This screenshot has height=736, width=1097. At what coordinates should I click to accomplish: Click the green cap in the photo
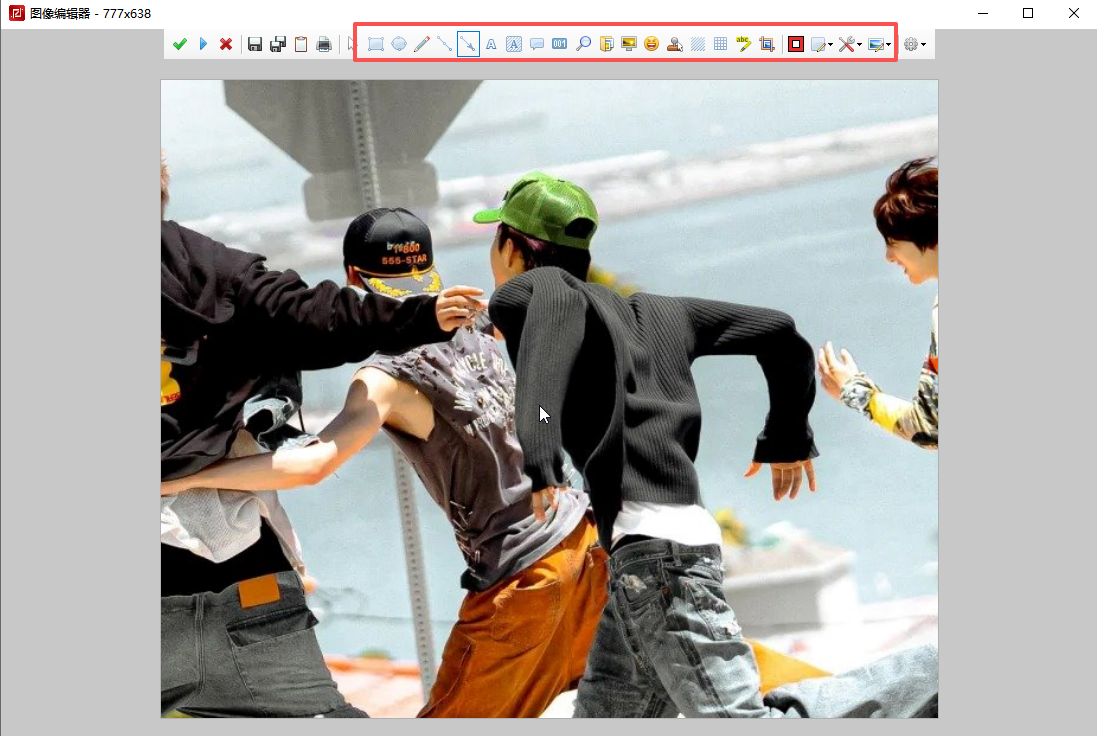[540, 205]
